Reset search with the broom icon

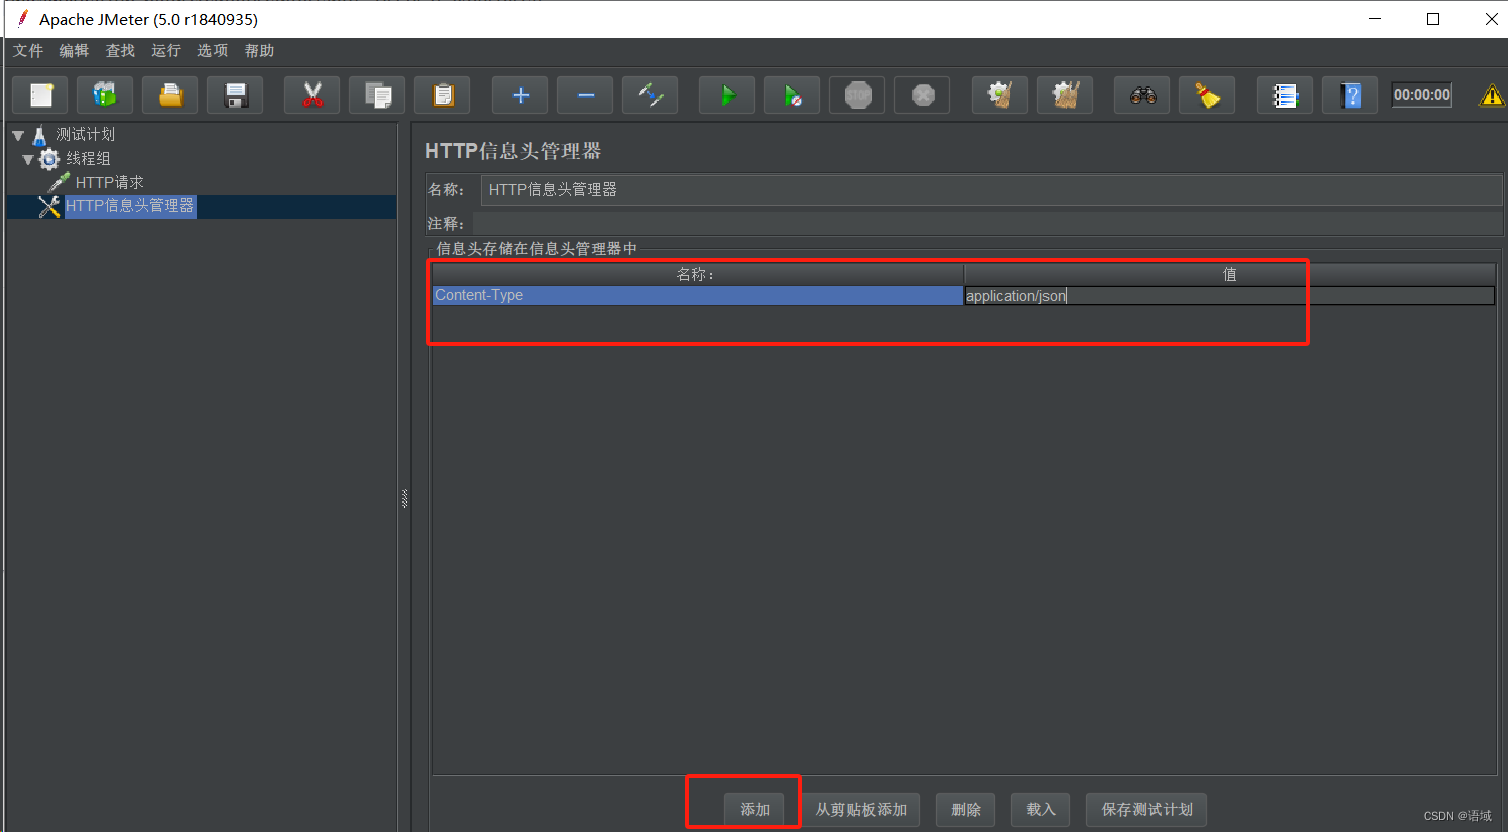[1207, 95]
